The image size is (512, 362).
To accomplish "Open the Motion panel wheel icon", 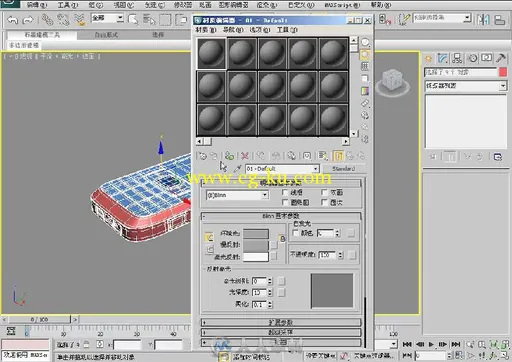I will click(x=472, y=59).
